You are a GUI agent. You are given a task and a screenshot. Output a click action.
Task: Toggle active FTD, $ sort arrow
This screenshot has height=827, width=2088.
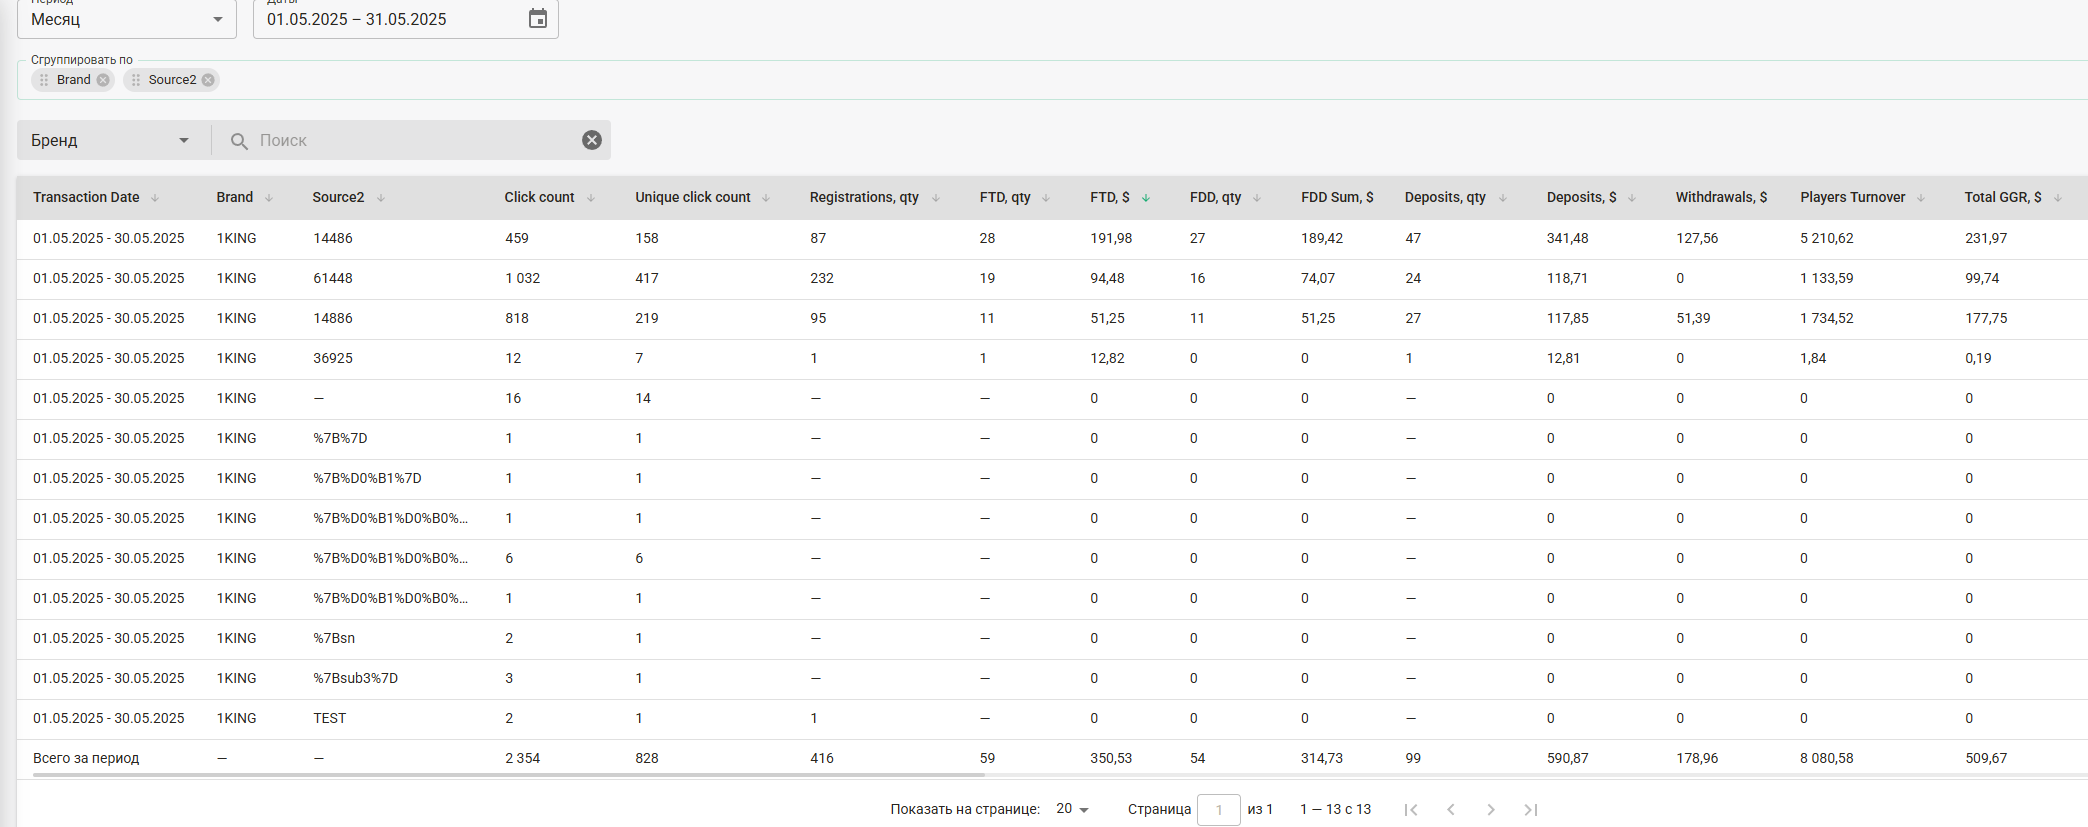click(x=1146, y=198)
